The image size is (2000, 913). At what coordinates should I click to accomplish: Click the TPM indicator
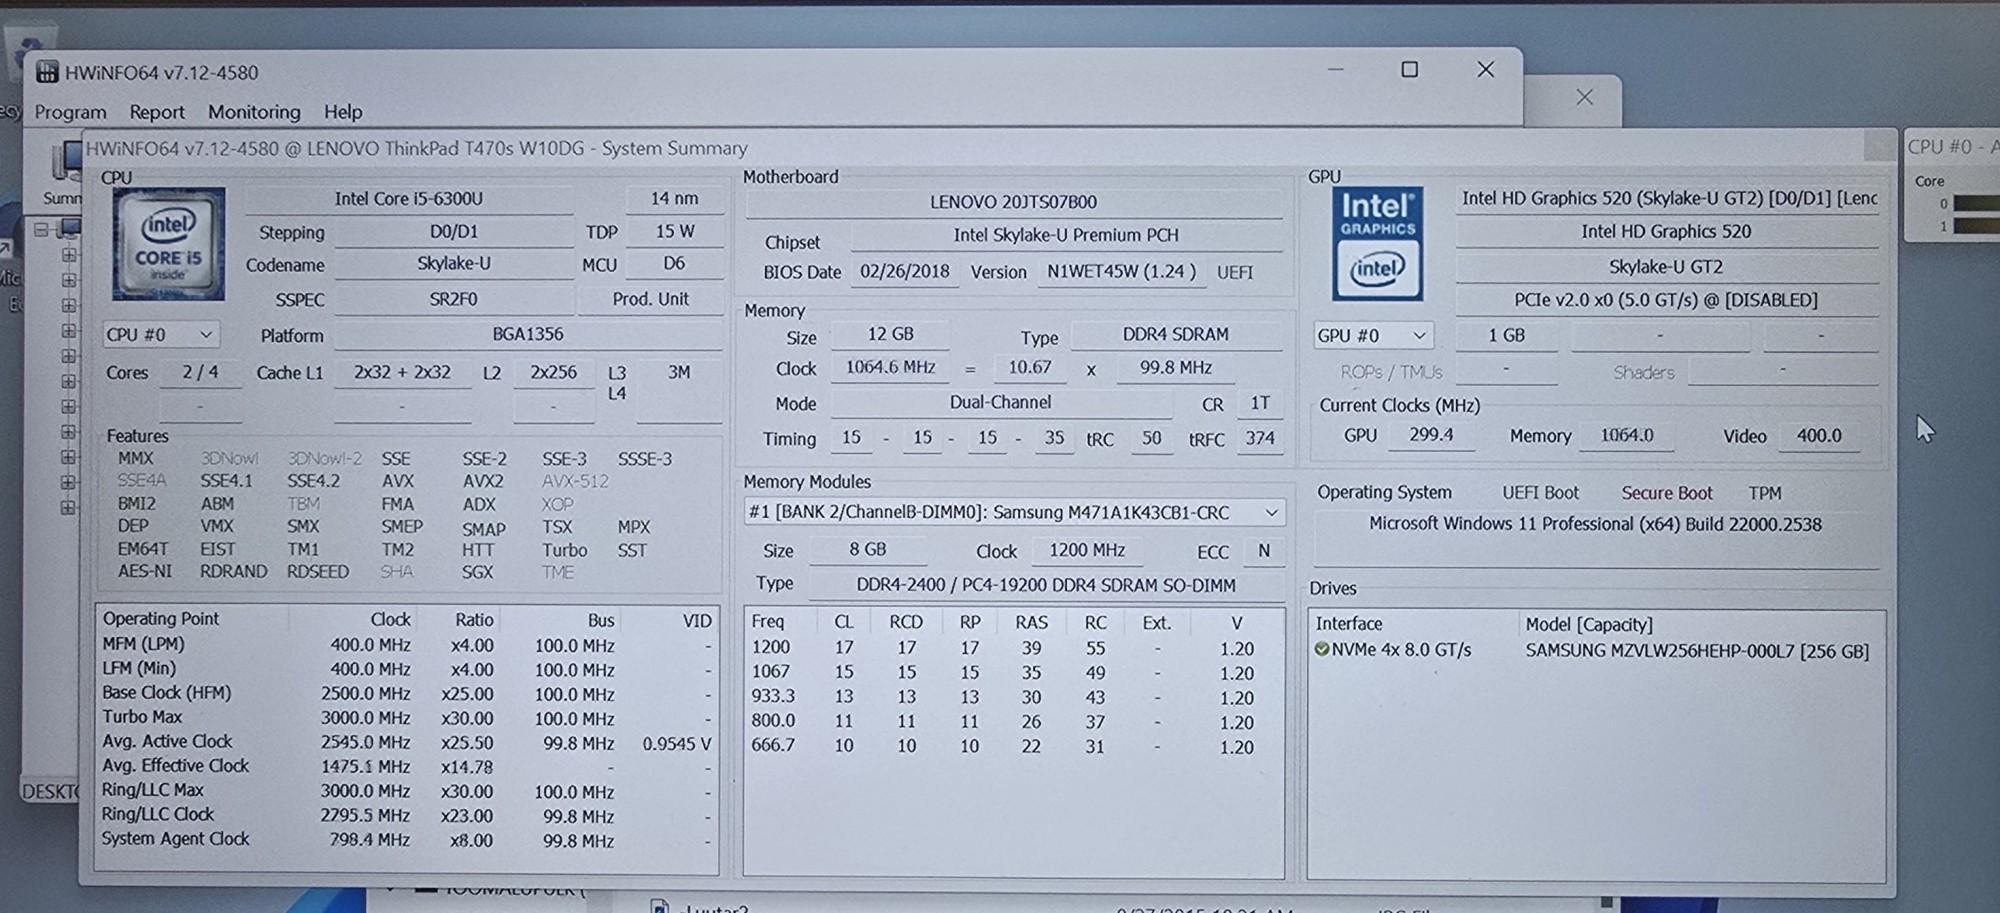(x=1765, y=493)
